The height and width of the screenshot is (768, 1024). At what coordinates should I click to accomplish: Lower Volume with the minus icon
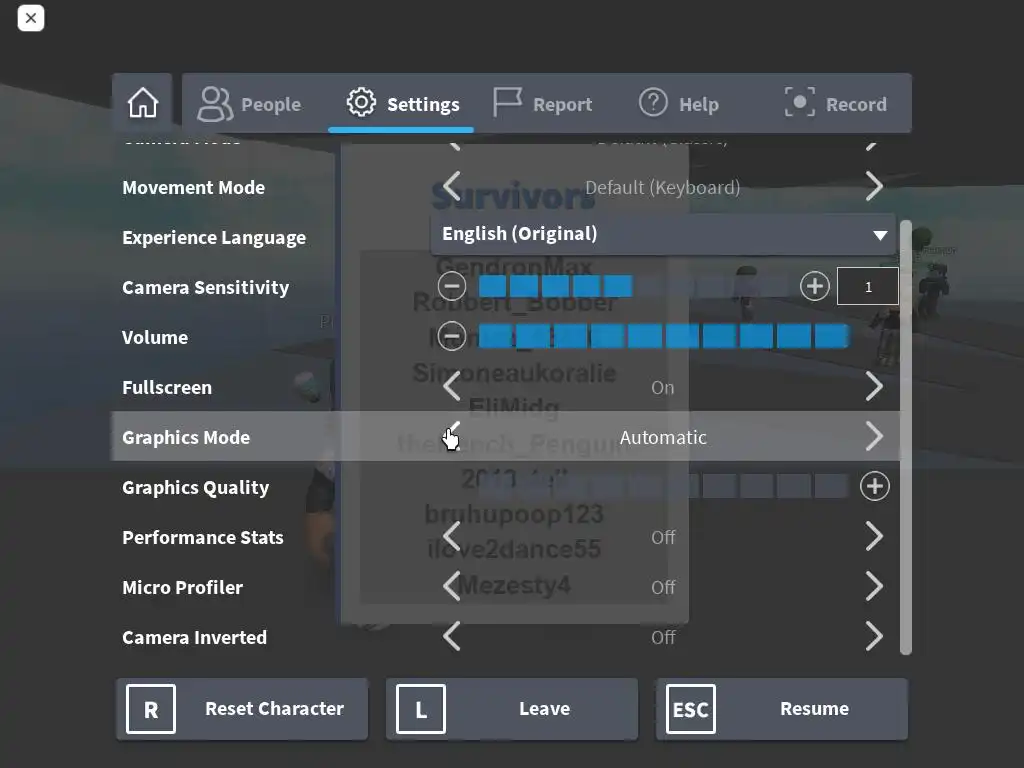(x=452, y=336)
